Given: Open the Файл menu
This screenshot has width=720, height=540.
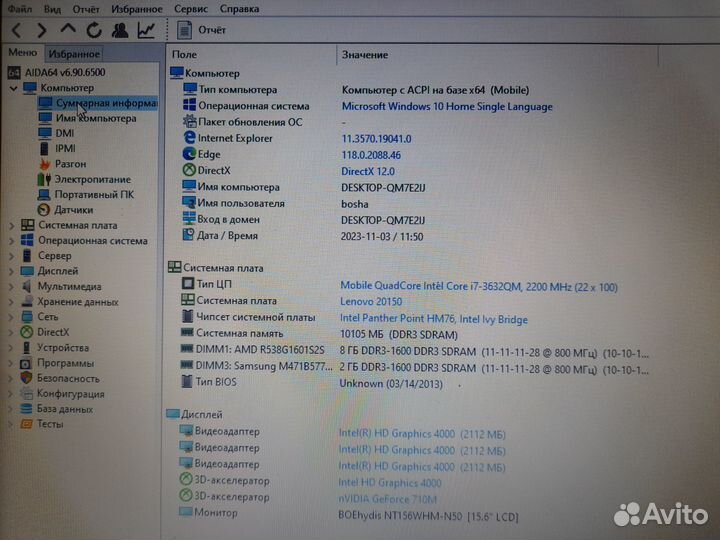Looking at the screenshot, I should click(20, 9).
